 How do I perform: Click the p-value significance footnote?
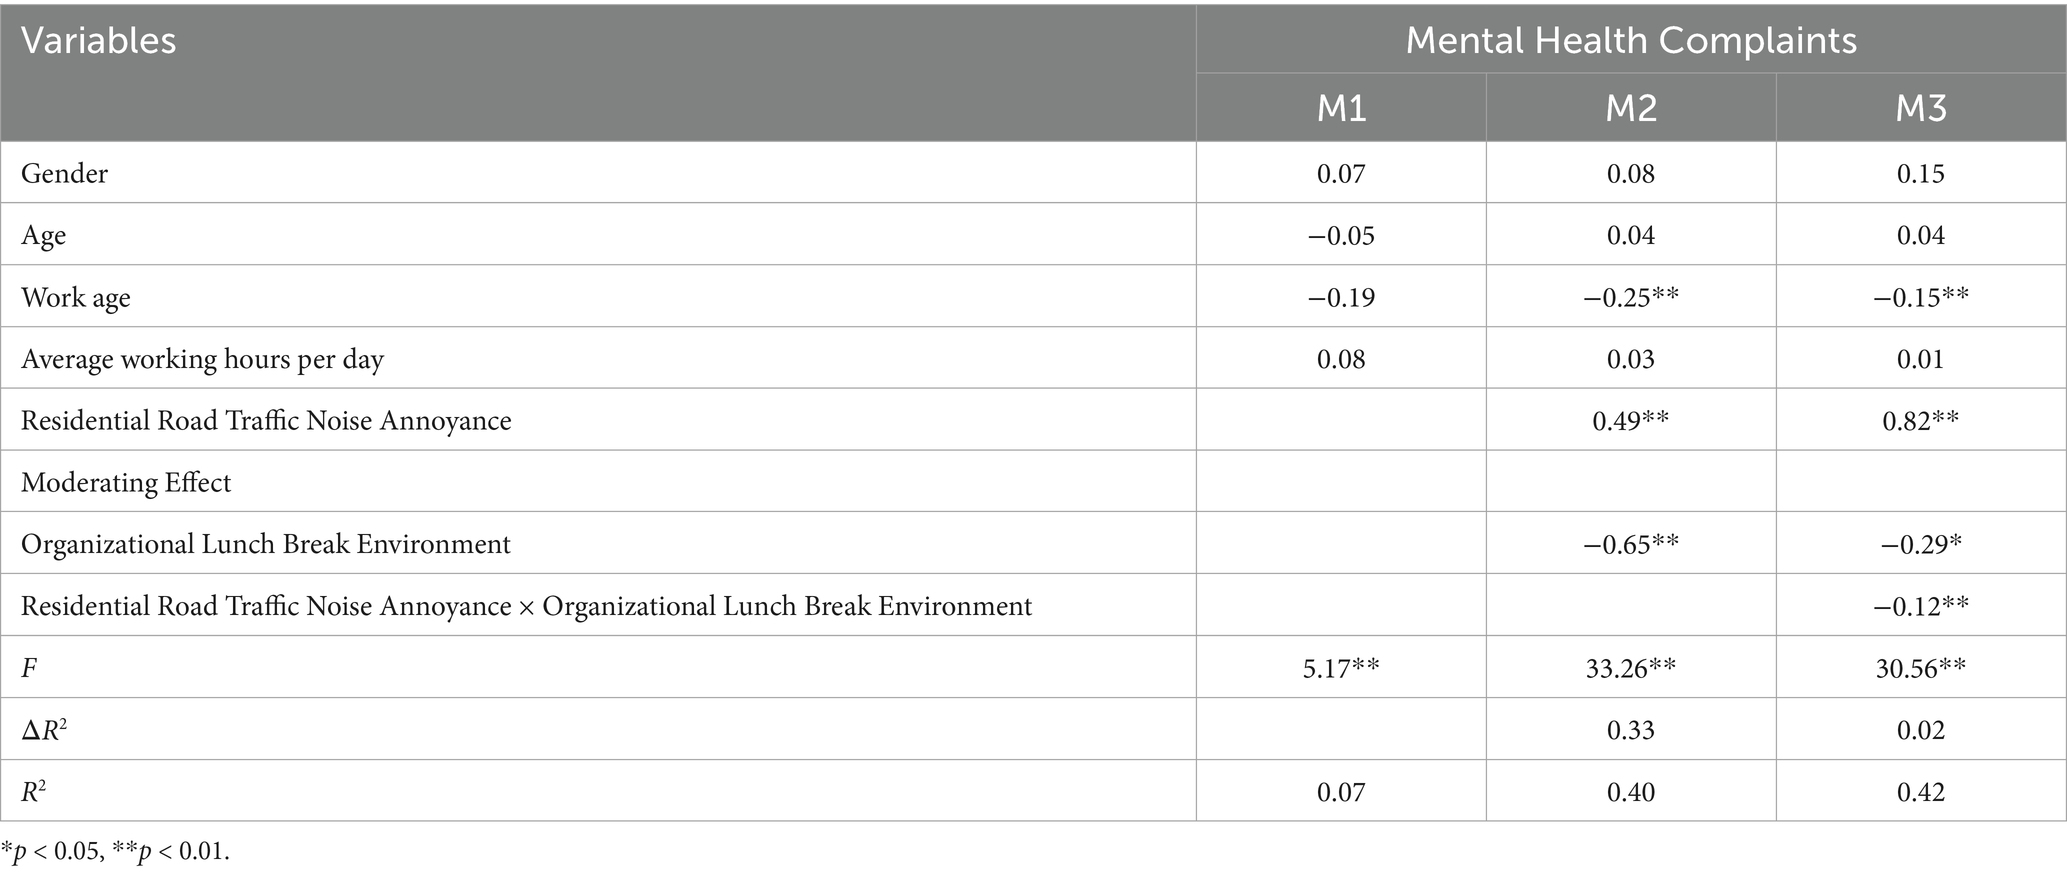click(115, 852)
